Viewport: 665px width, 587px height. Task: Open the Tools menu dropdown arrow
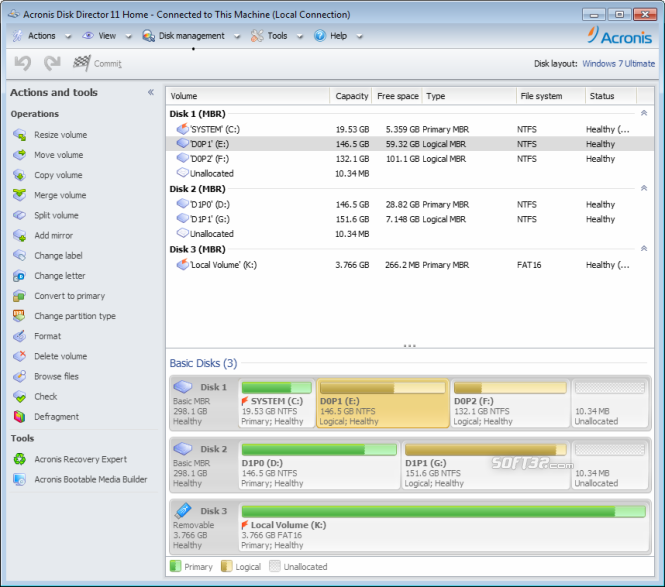pyautogui.click(x=300, y=36)
